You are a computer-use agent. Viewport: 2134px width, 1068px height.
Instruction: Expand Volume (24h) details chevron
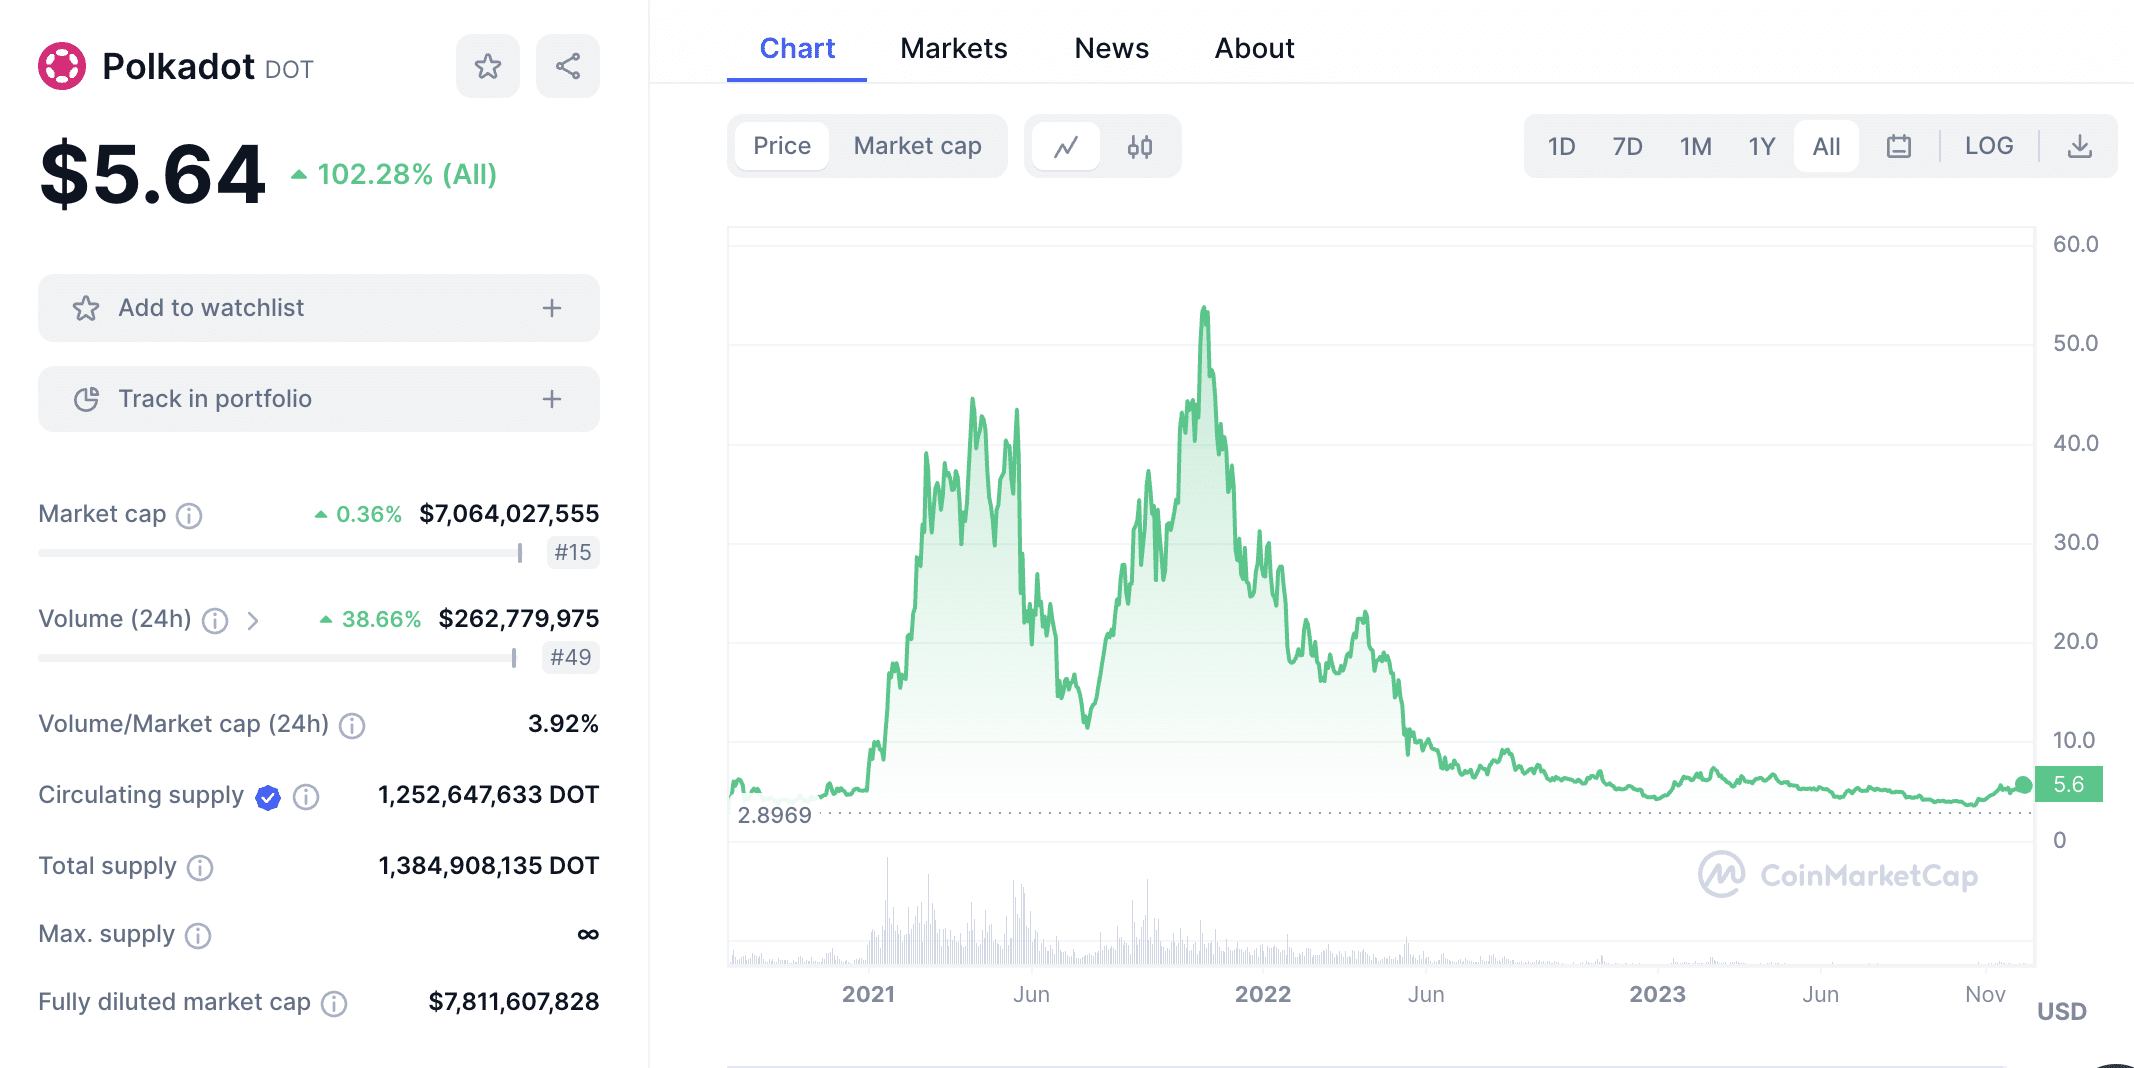pyautogui.click(x=253, y=621)
